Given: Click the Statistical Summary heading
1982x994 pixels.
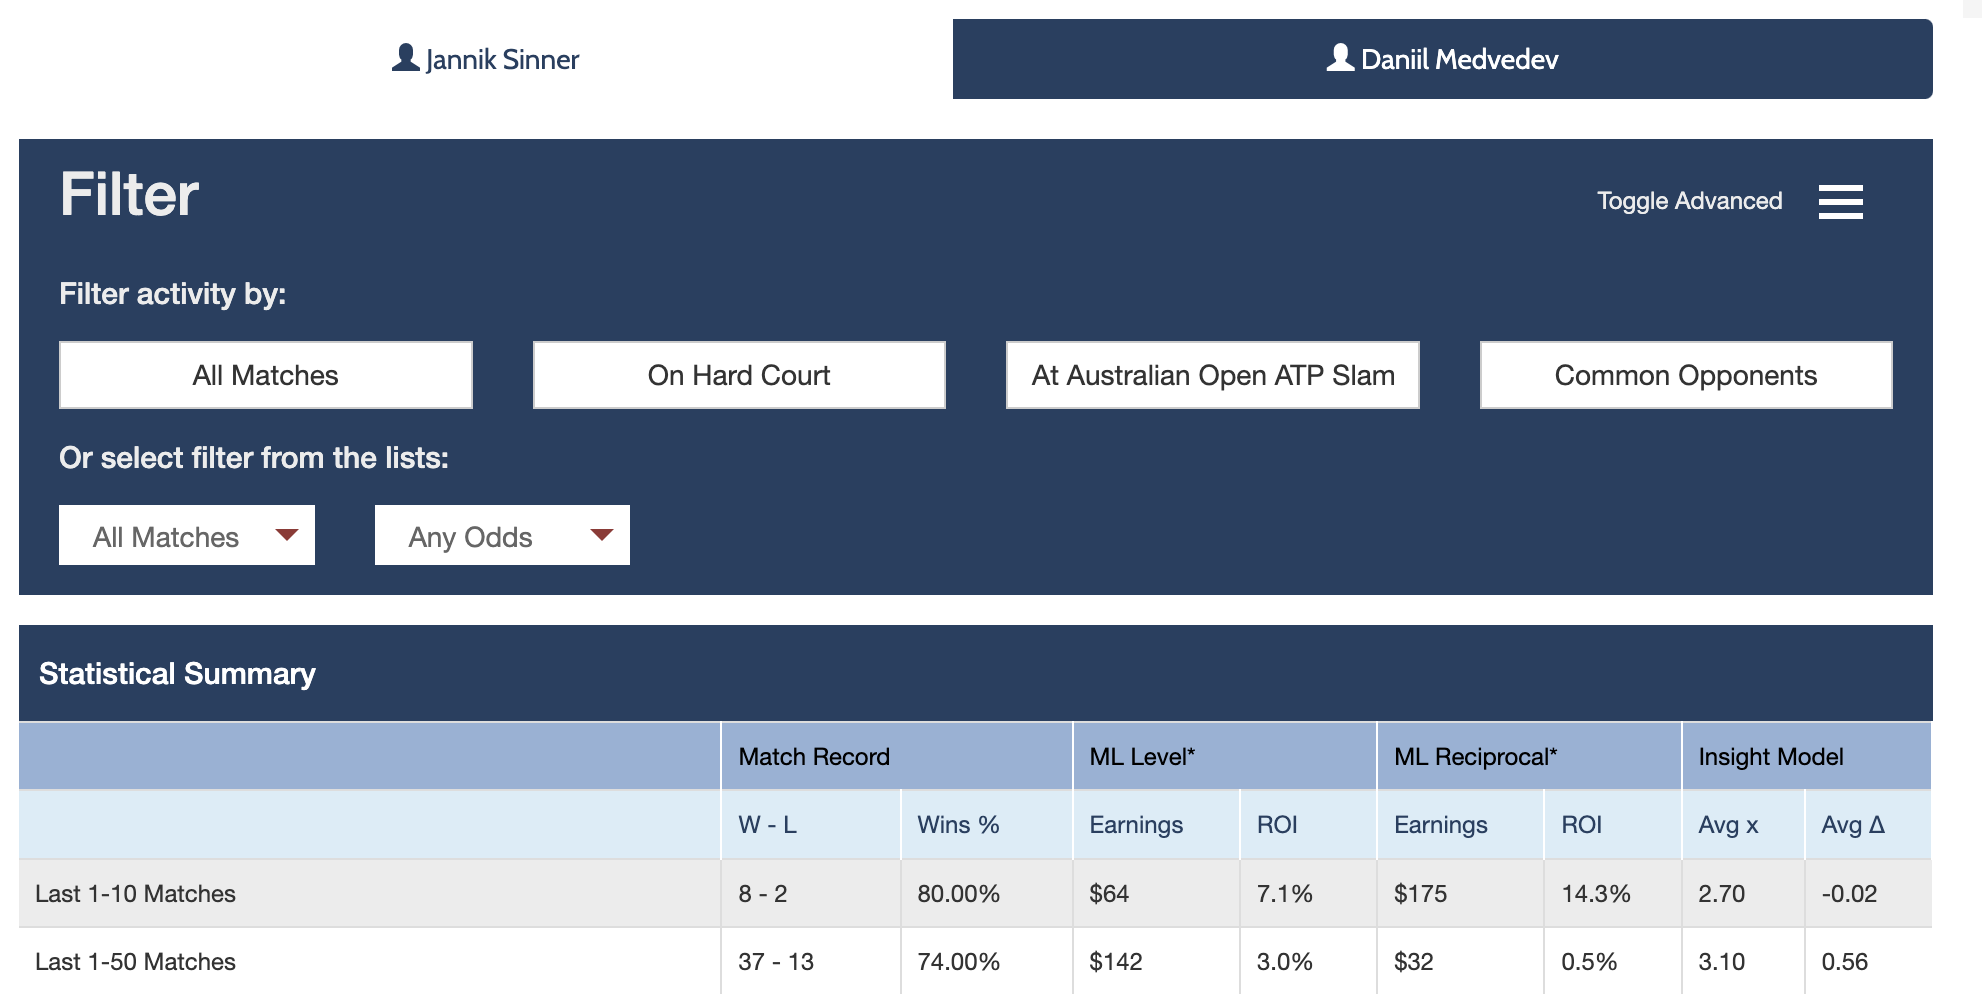Looking at the screenshot, I should pos(177,674).
